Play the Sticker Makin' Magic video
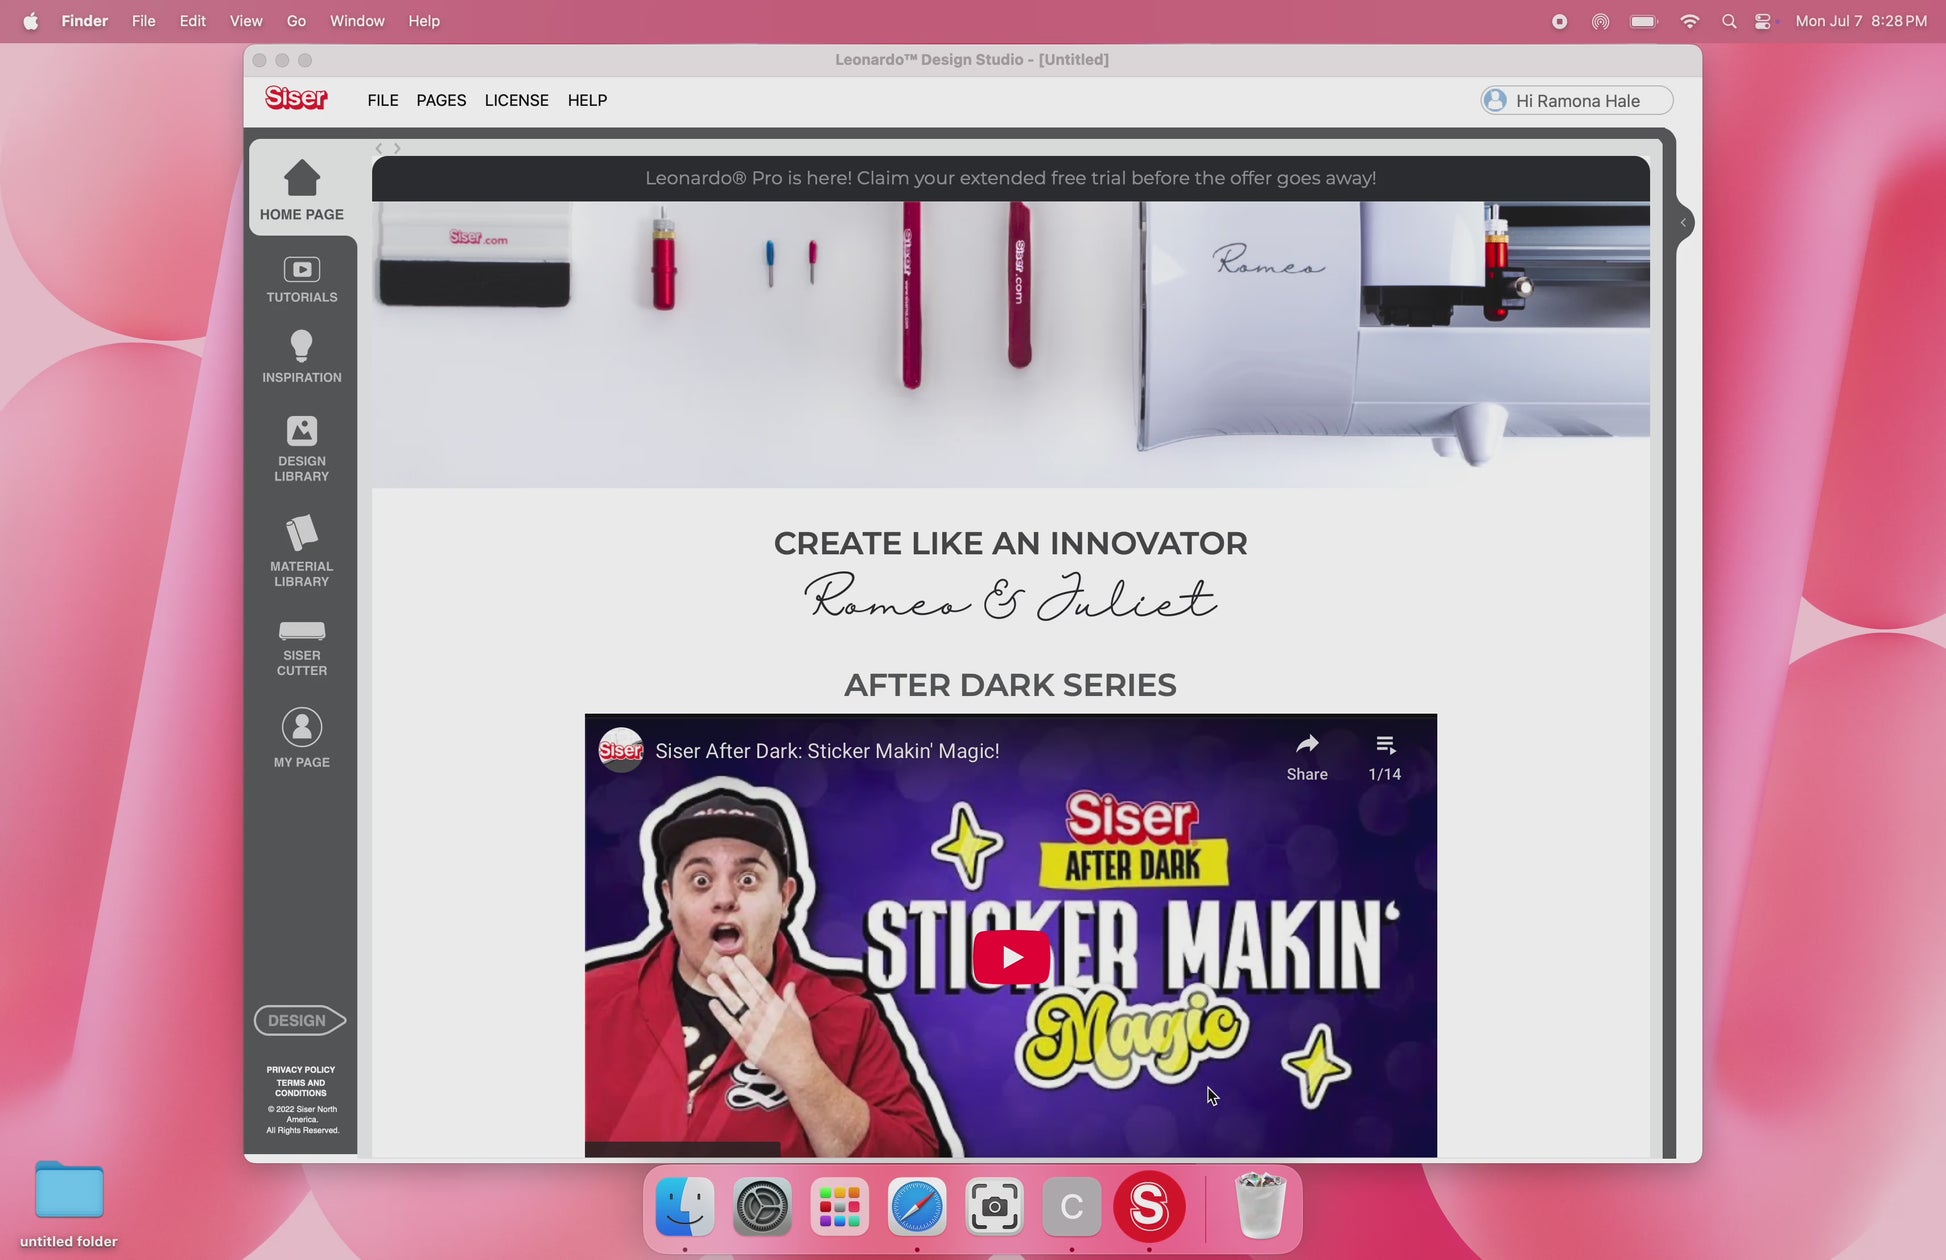Viewport: 1946px width, 1260px height. click(1010, 957)
